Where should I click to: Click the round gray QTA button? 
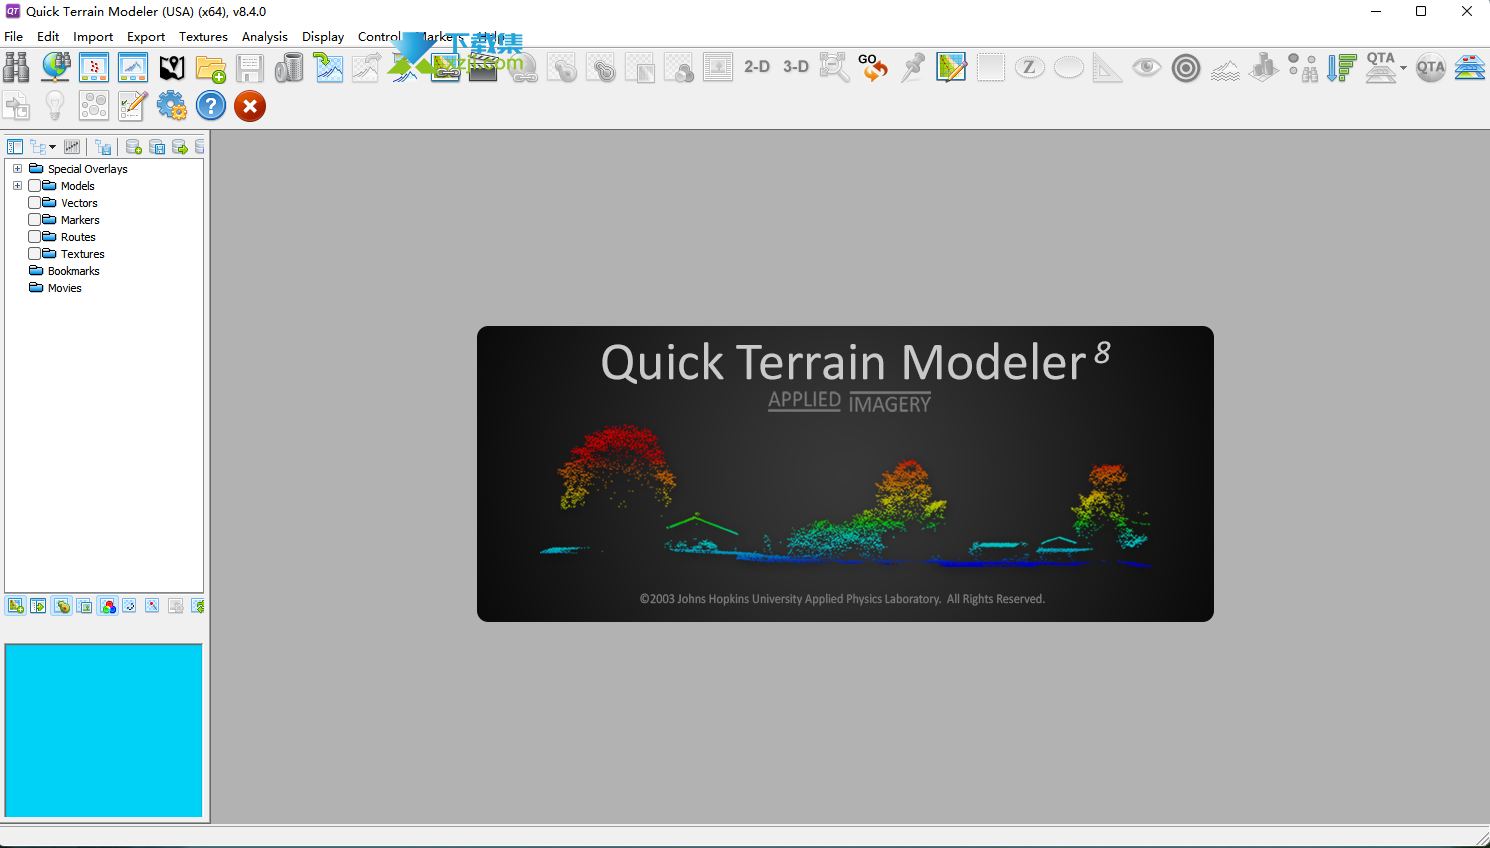(x=1431, y=67)
